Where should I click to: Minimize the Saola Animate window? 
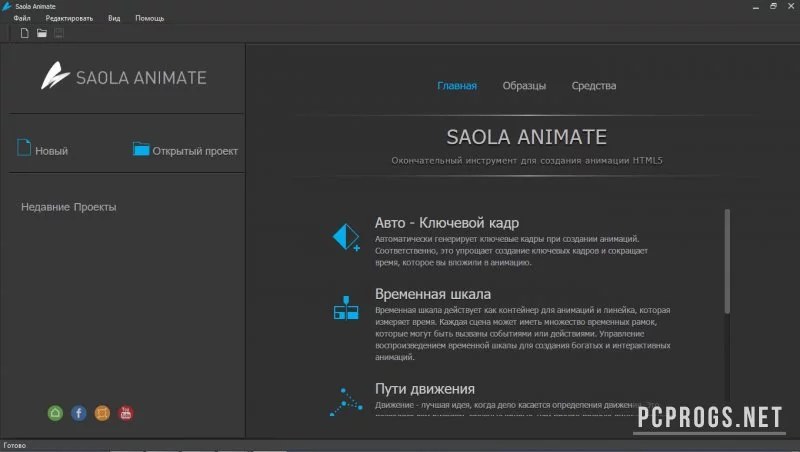click(x=756, y=6)
